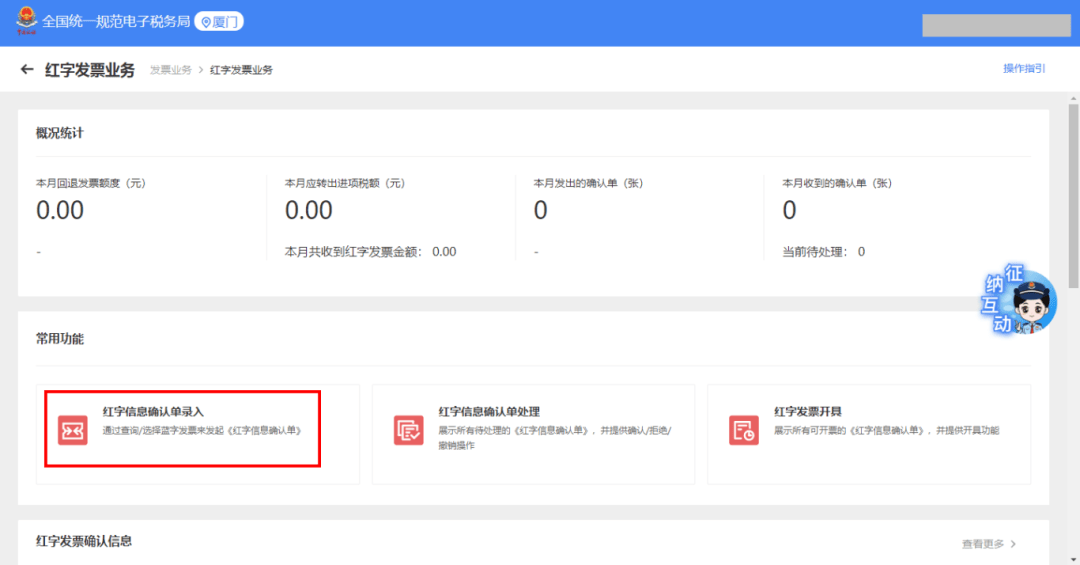The image size is (1080, 565).
Task: Open the 厦门 location selector
Action: coord(219,22)
